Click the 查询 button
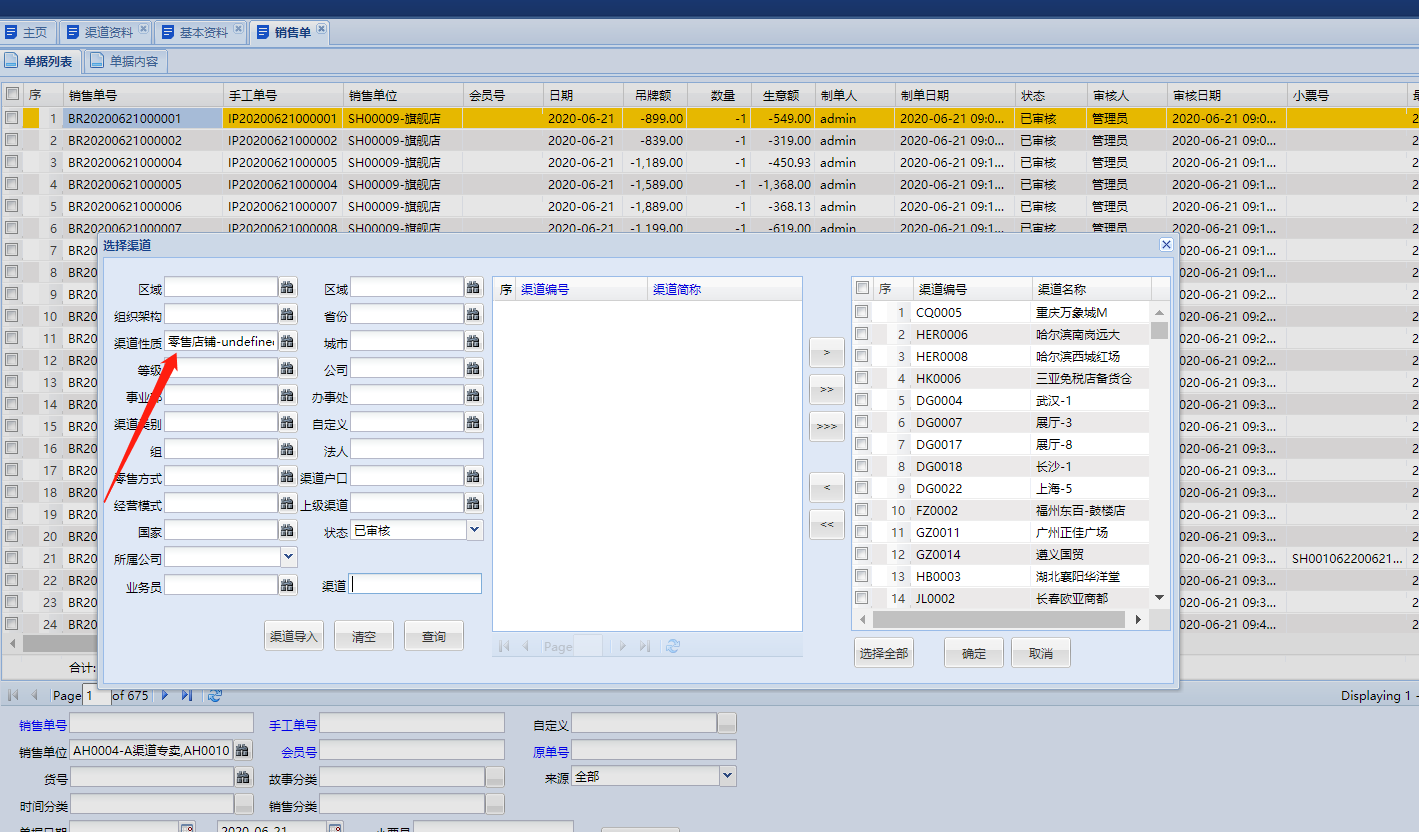 (434, 636)
